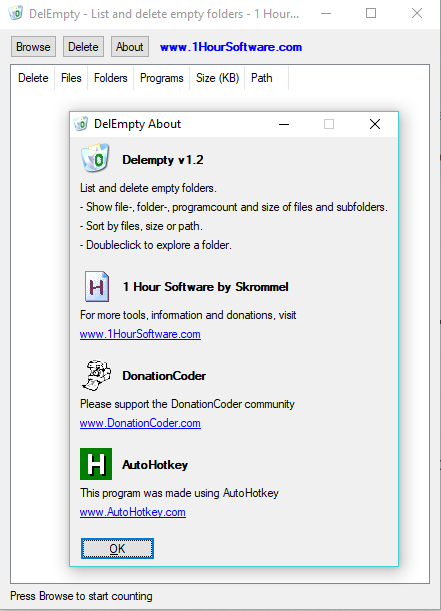
Task: Click the 'AutoHotkey' heading text
Action: [155, 464]
